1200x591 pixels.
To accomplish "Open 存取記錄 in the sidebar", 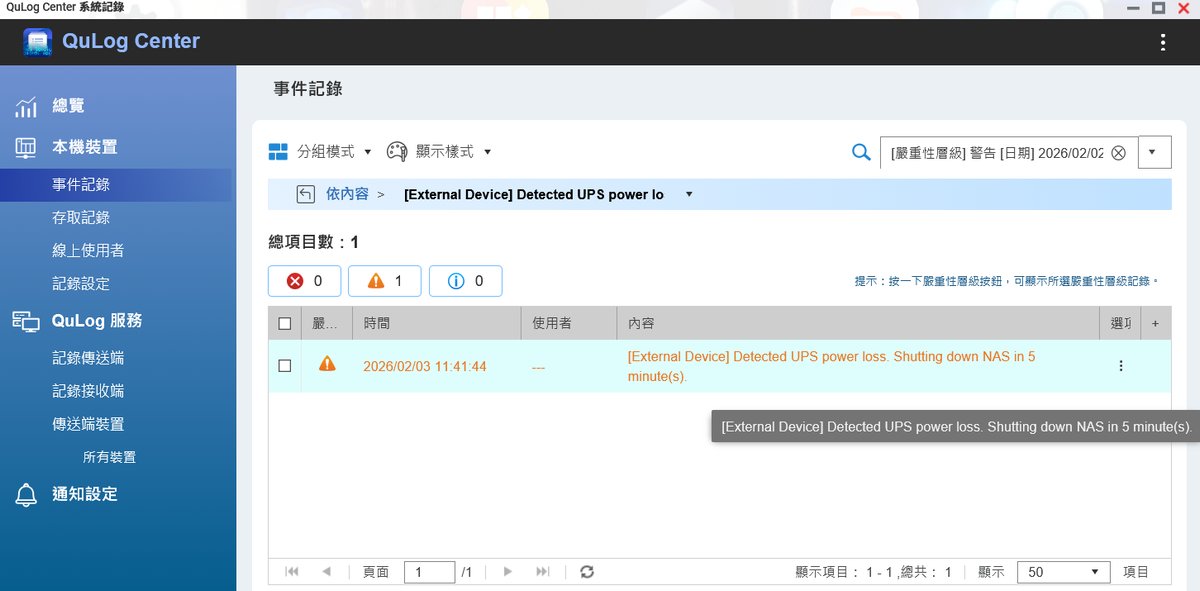I will pos(81,217).
